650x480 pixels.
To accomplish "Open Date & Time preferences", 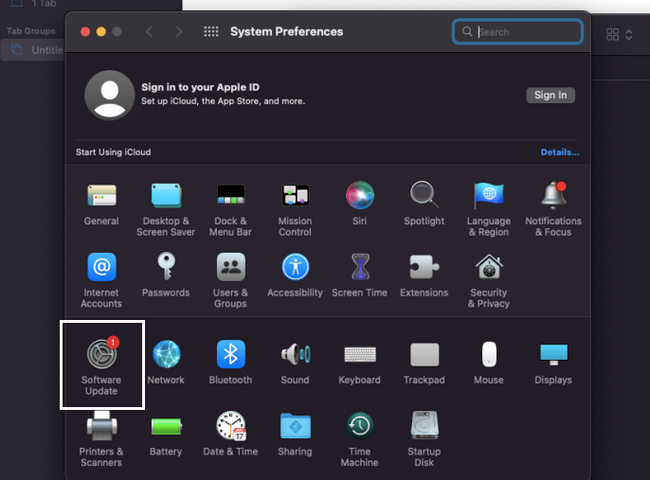I will point(230,434).
